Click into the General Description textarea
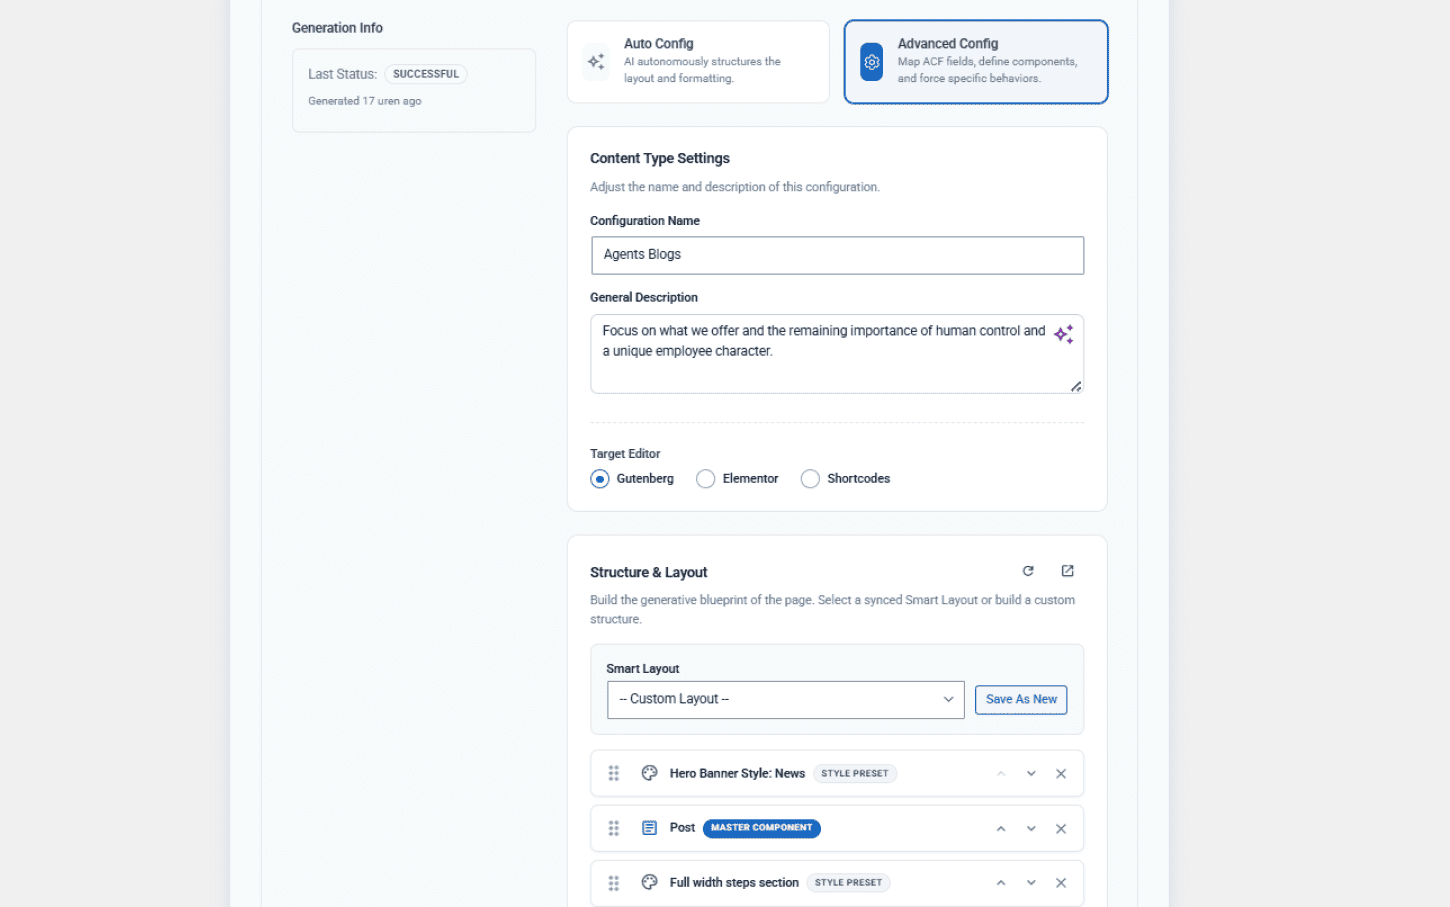The width and height of the screenshot is (1450, 907). [x=838, y=354]
